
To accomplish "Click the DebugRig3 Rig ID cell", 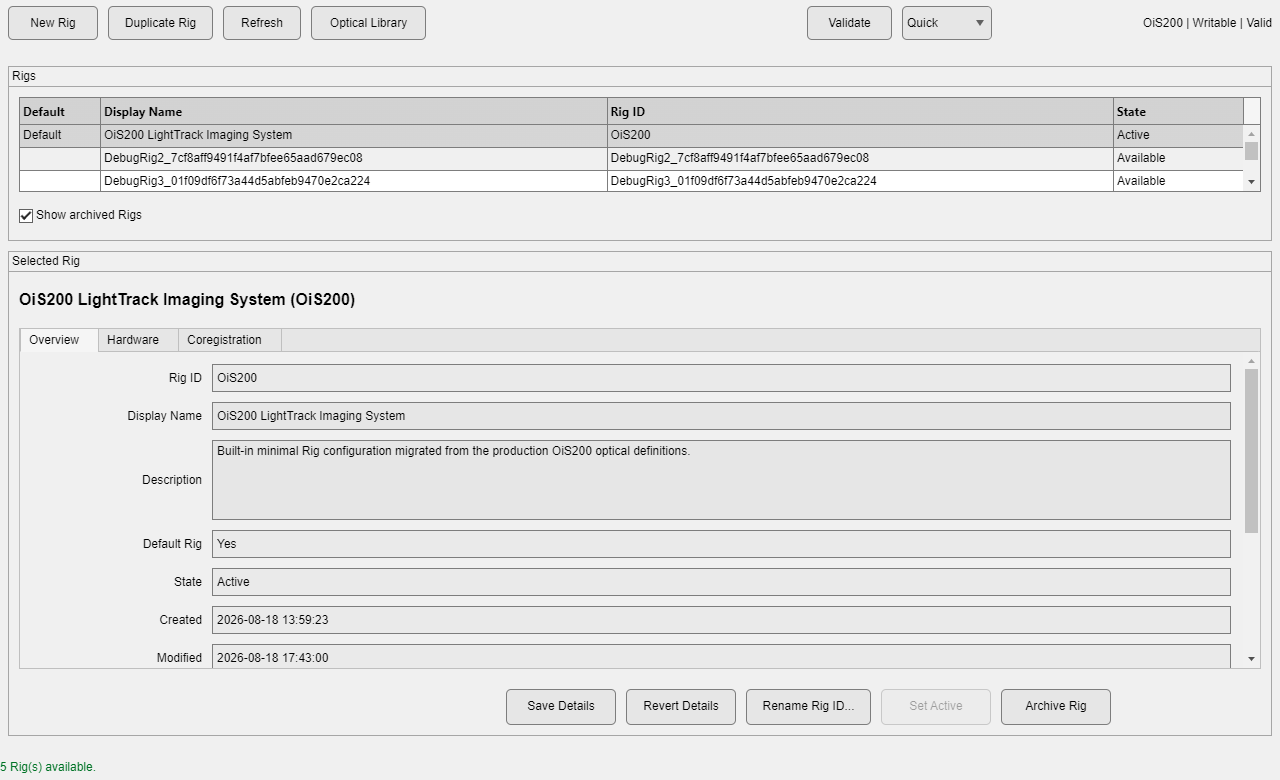I will coord(860,181).
